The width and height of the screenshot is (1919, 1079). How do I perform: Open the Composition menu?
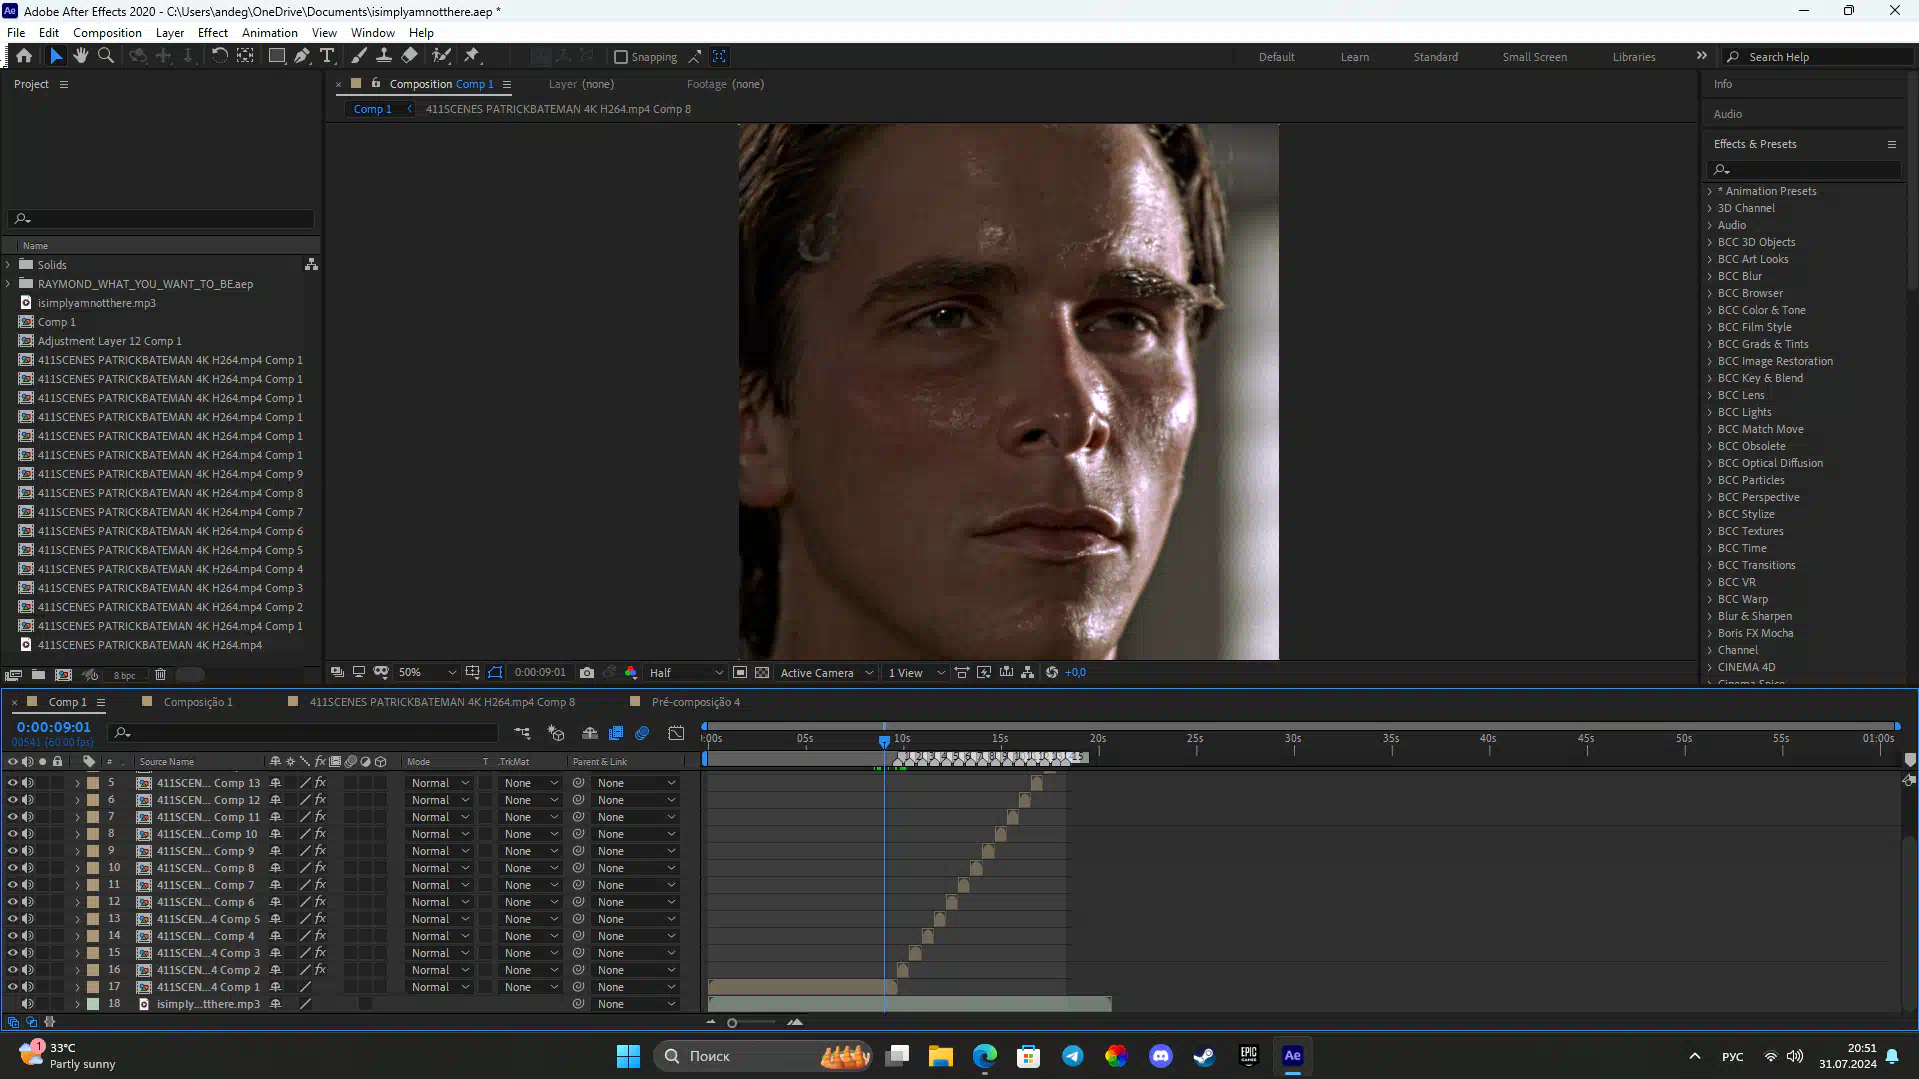107,32
